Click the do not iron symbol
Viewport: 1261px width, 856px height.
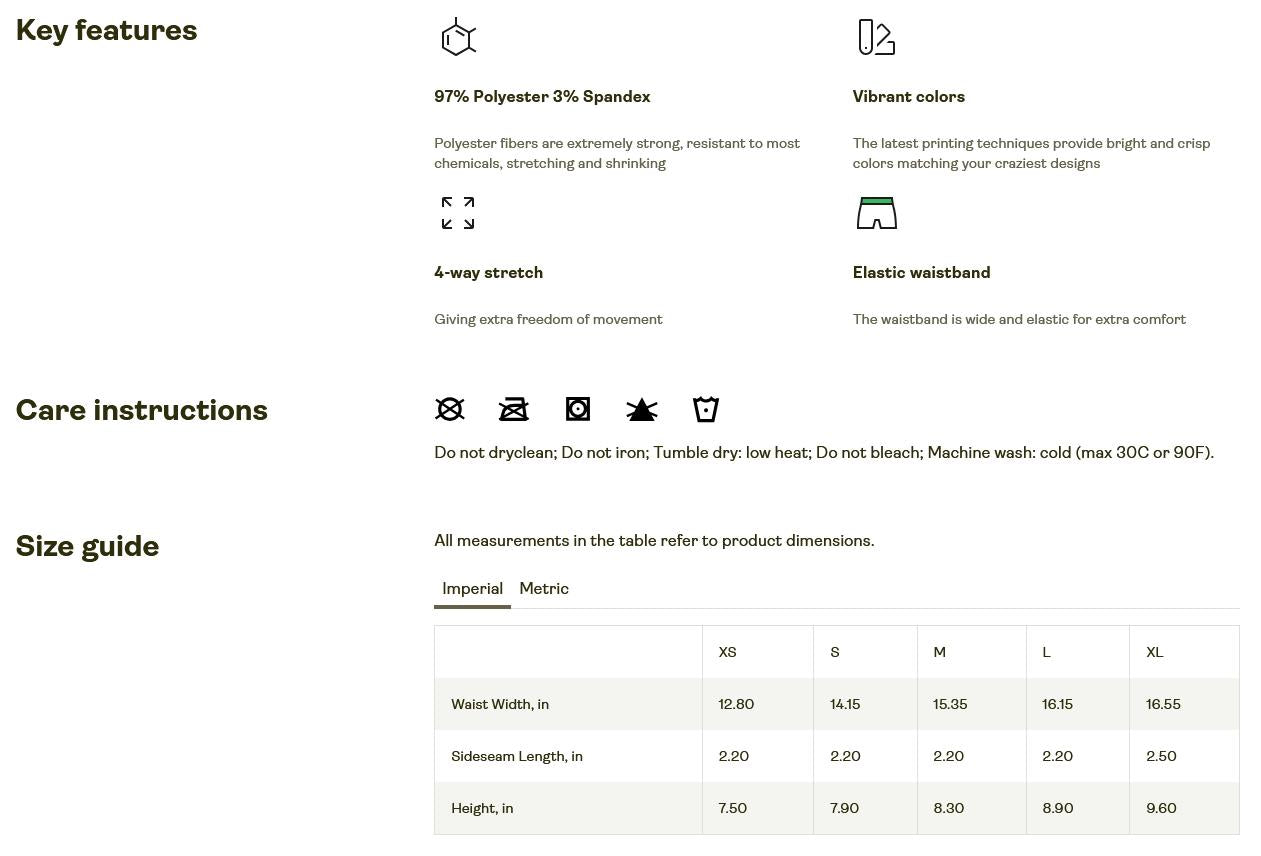tap(514, 409)
